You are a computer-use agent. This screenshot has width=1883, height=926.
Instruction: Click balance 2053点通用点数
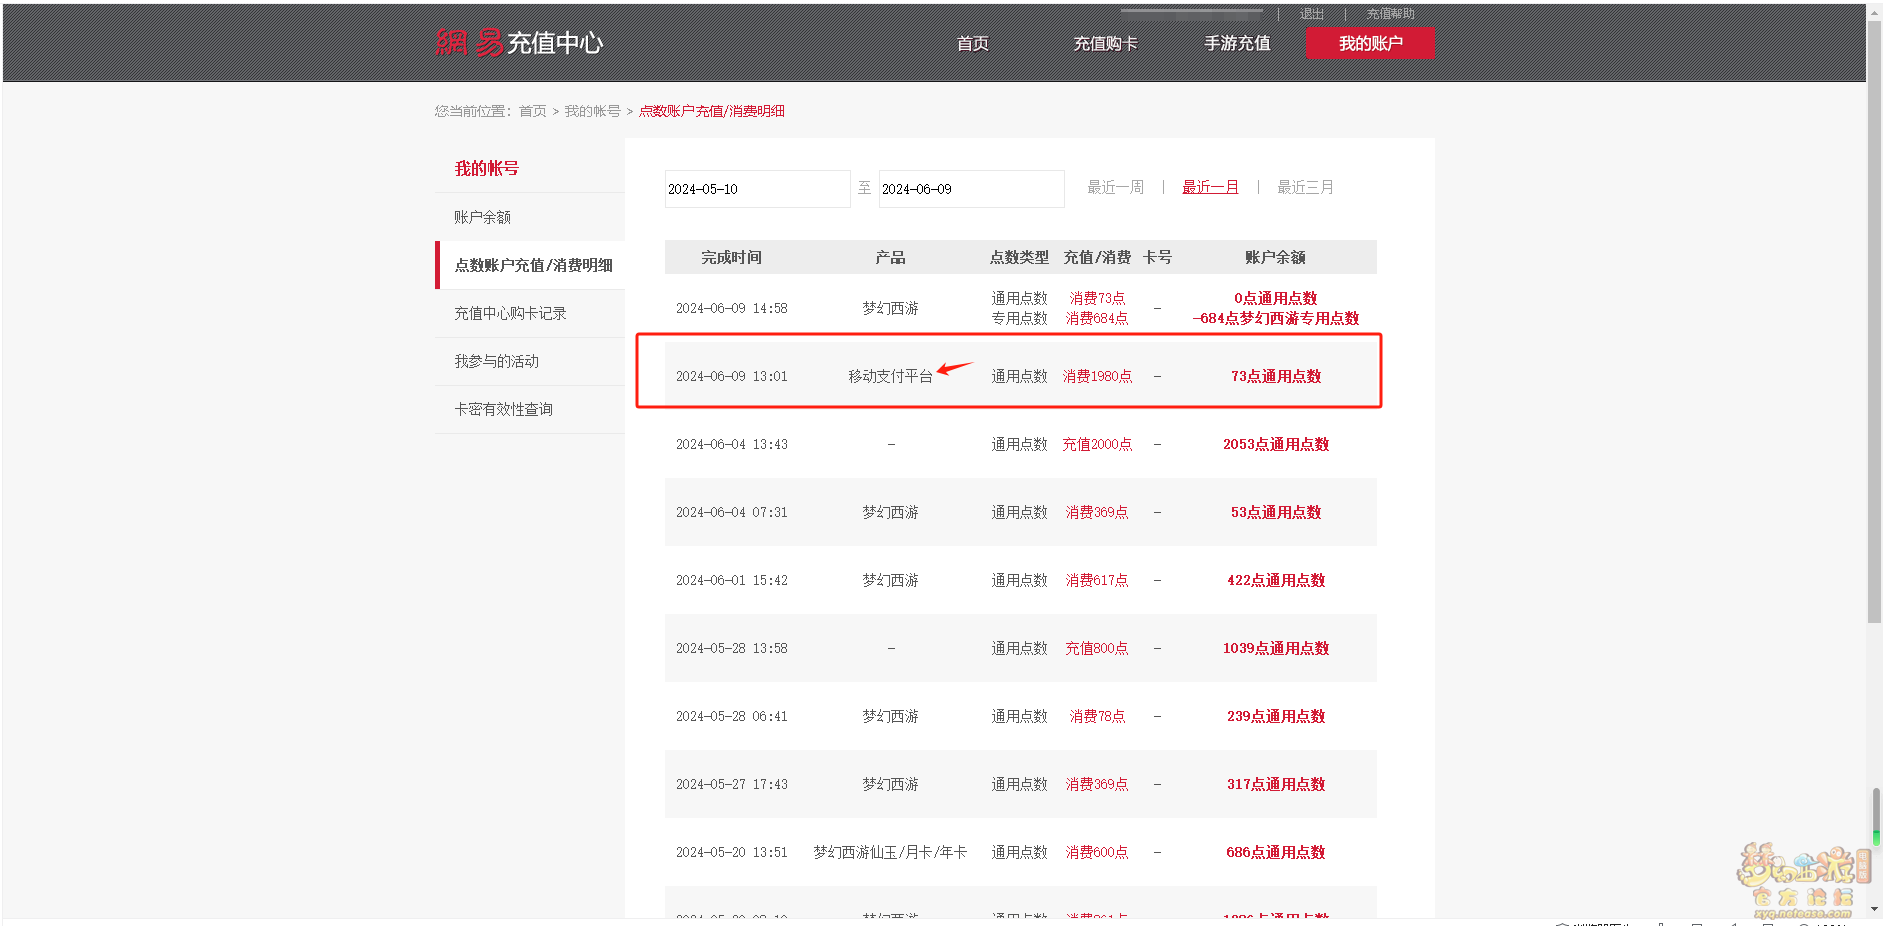pyautogui.click(x=1275, y=444)
